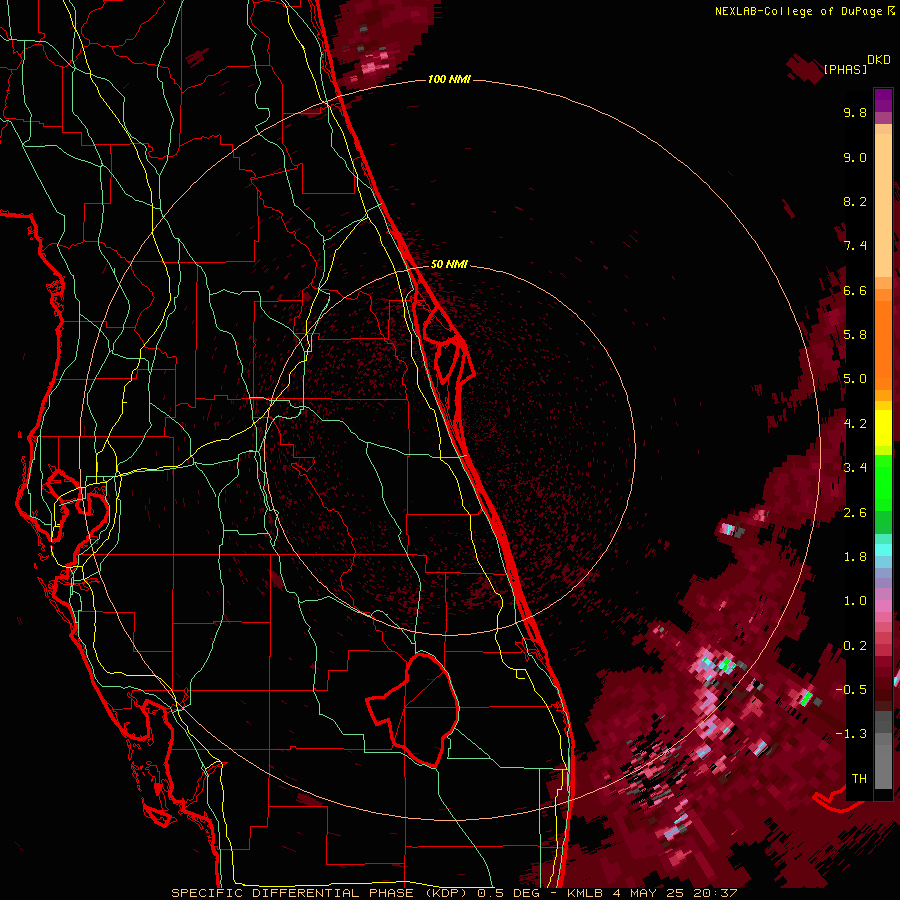This screenshot has height=900, width=900.
Task: Pick the pink band beside 1.0
Action: tap(883, 605)
